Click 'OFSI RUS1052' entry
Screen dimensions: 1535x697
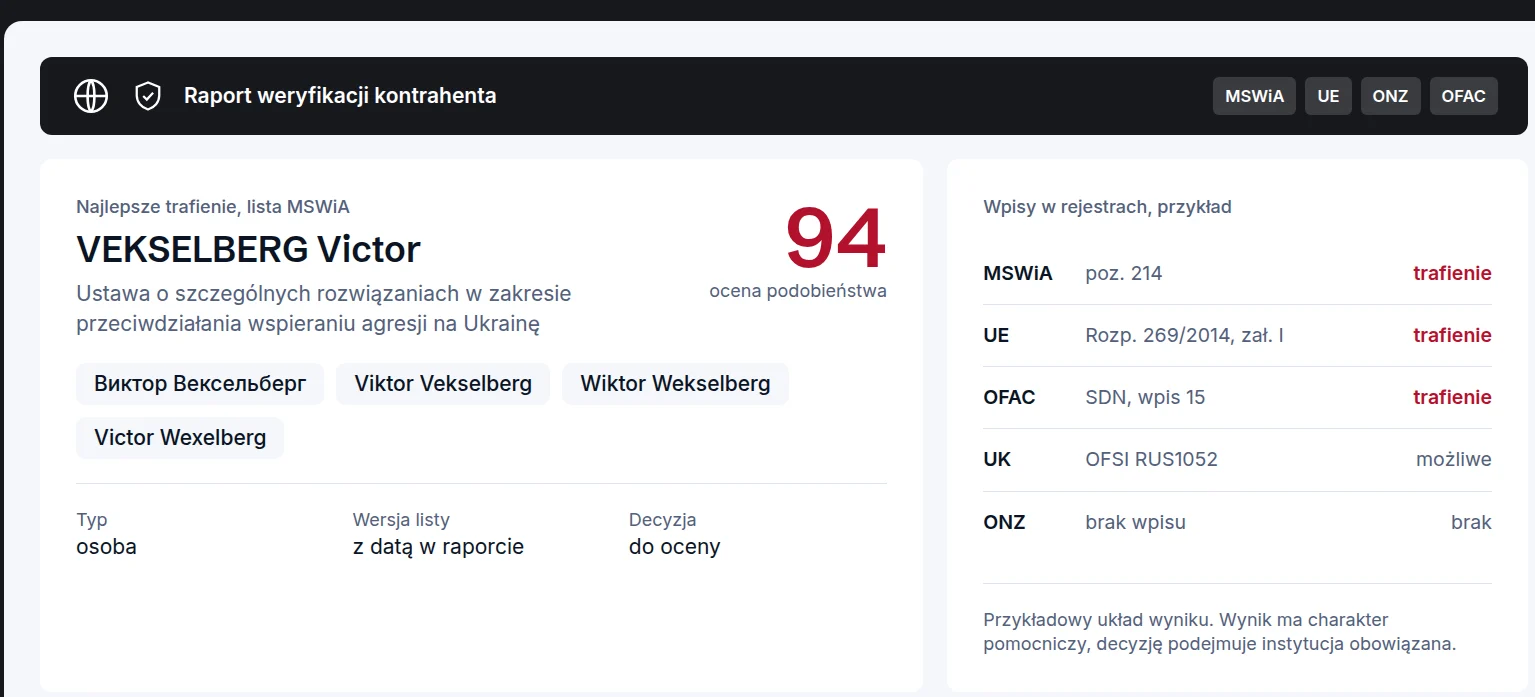[x=1151, y=459]
